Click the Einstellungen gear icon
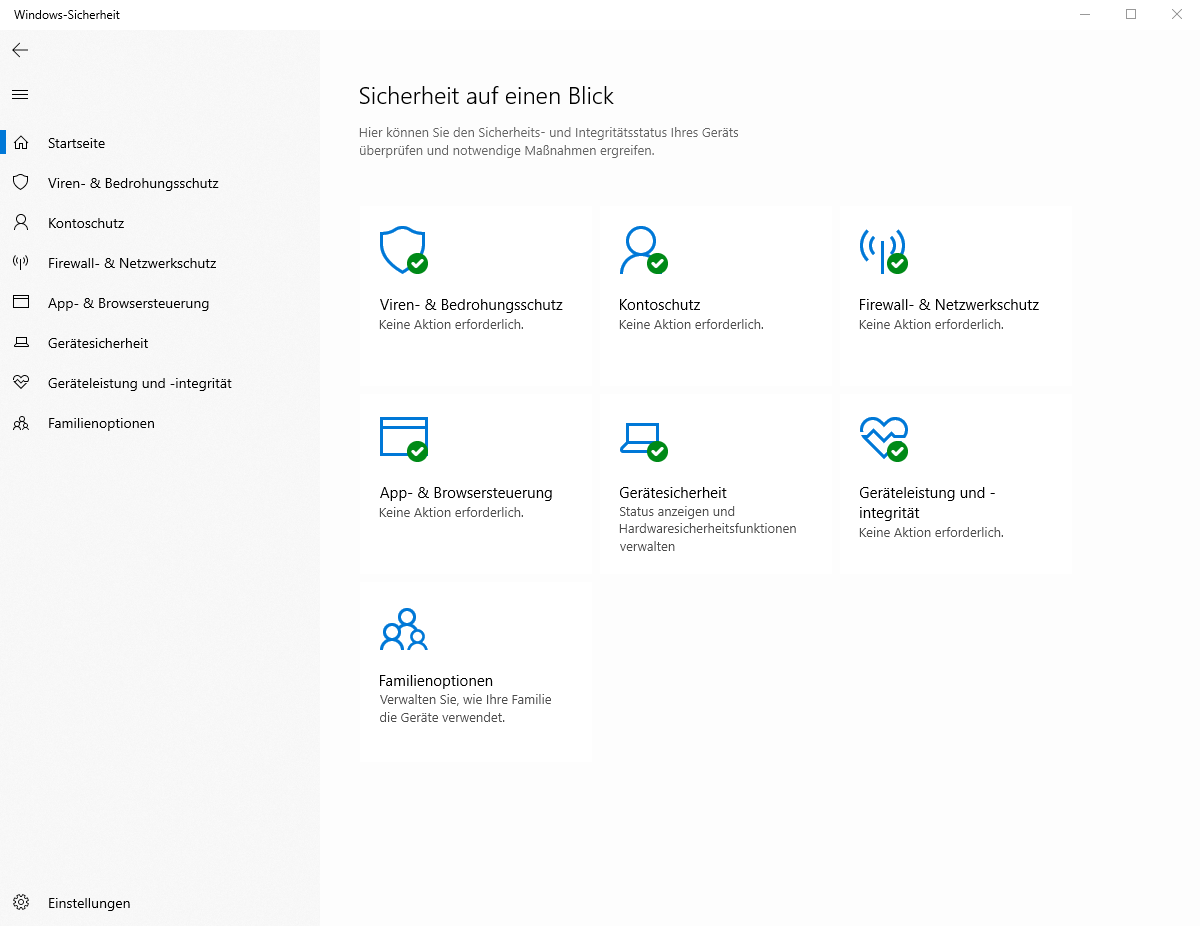The height and width of the screenshot is (926, 1200). coord(21,903)
